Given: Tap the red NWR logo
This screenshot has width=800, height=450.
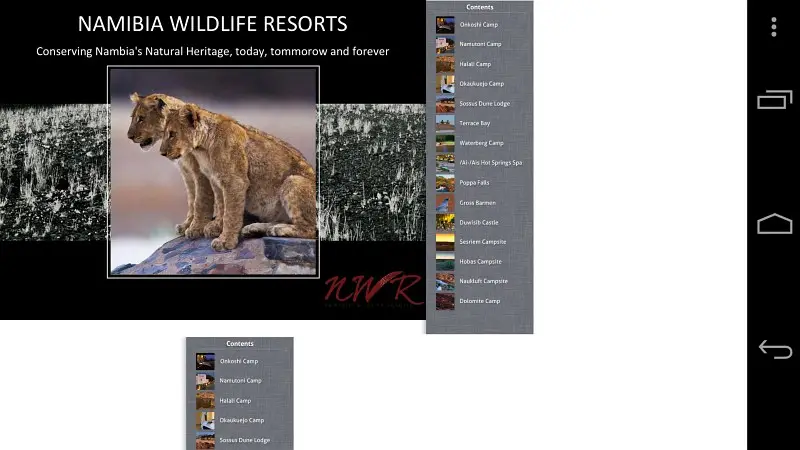Looking at the screenshot, I should (373, 289).
